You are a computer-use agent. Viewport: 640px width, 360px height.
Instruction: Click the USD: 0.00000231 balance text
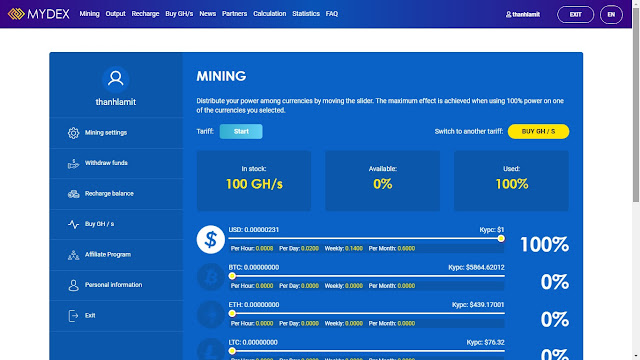(254, 230)
